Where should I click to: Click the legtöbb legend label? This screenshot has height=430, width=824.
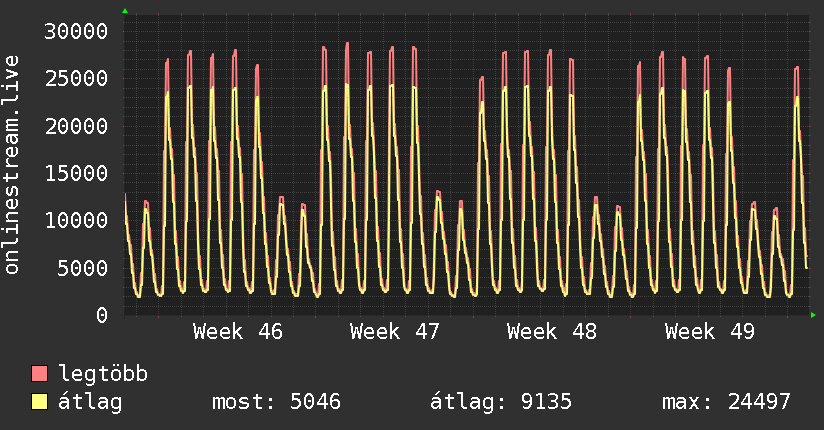coord(103,373)
